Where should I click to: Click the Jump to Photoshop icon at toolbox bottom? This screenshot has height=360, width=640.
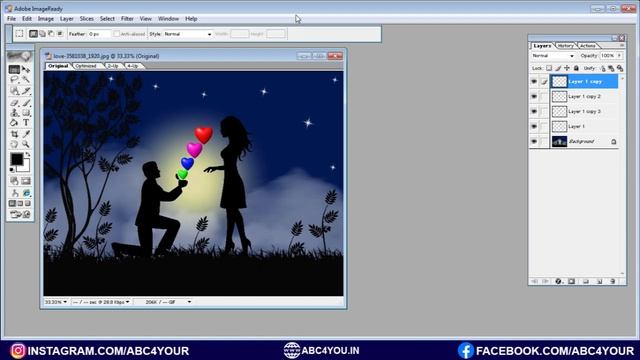pyautogui.click(x=20, y=214)
